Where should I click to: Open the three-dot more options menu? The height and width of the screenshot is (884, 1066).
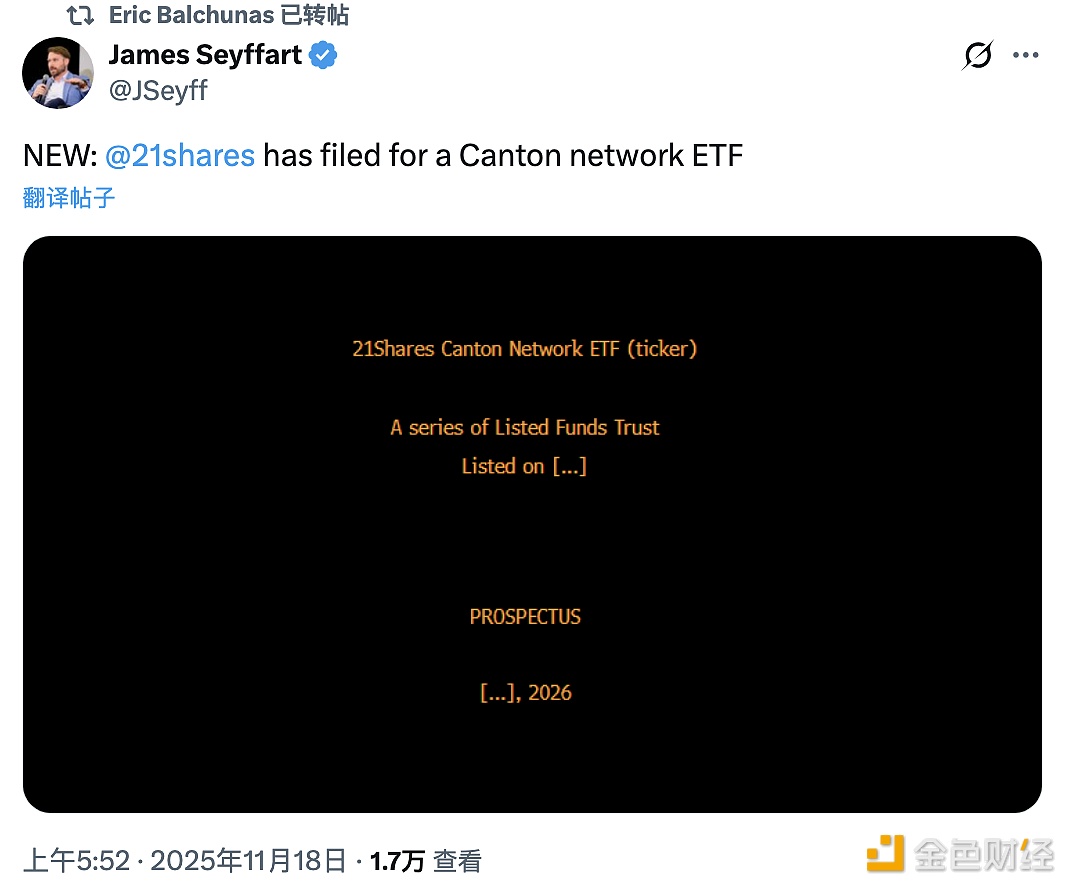pos(1026,55)
